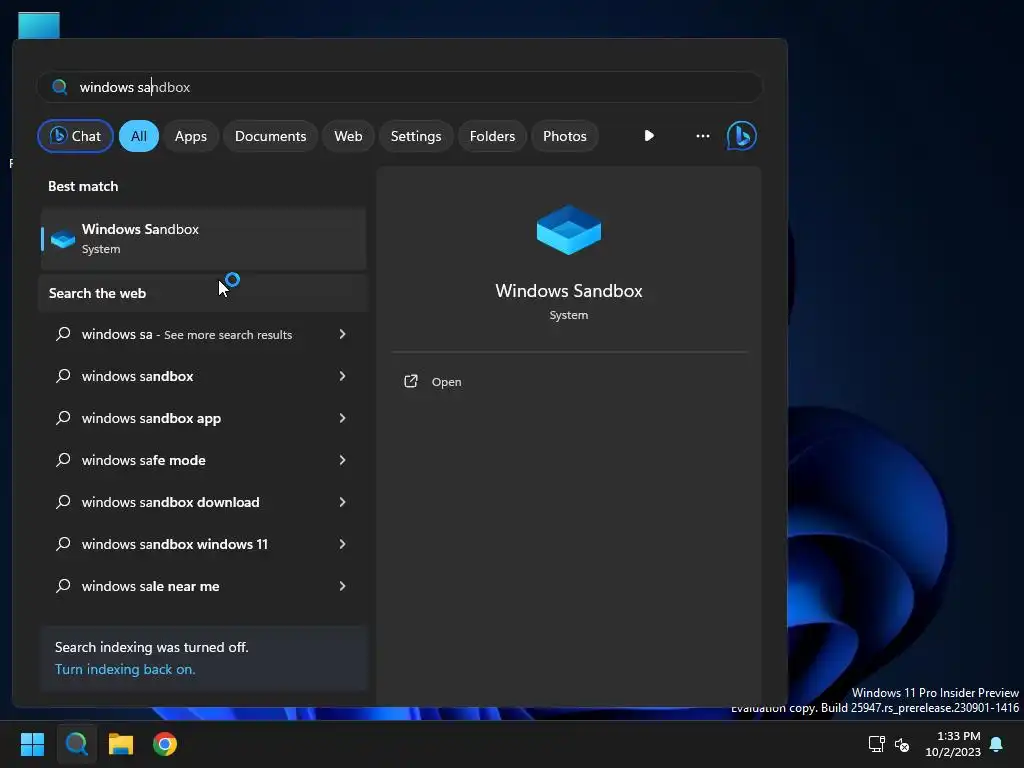Screen dimensions: 1024x768
Task: Select 'windows sandbox windows 11' suggestion
Action: [x=203, y=544]
